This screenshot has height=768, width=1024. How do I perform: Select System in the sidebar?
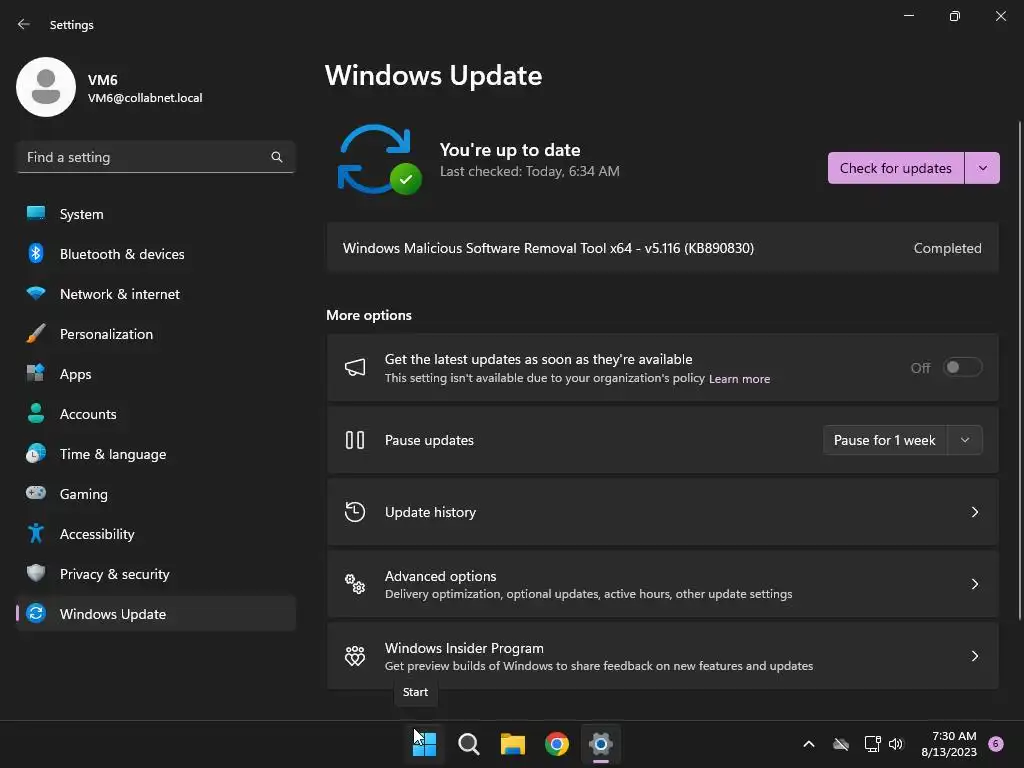pyautogui.click(x=155, y=214)
